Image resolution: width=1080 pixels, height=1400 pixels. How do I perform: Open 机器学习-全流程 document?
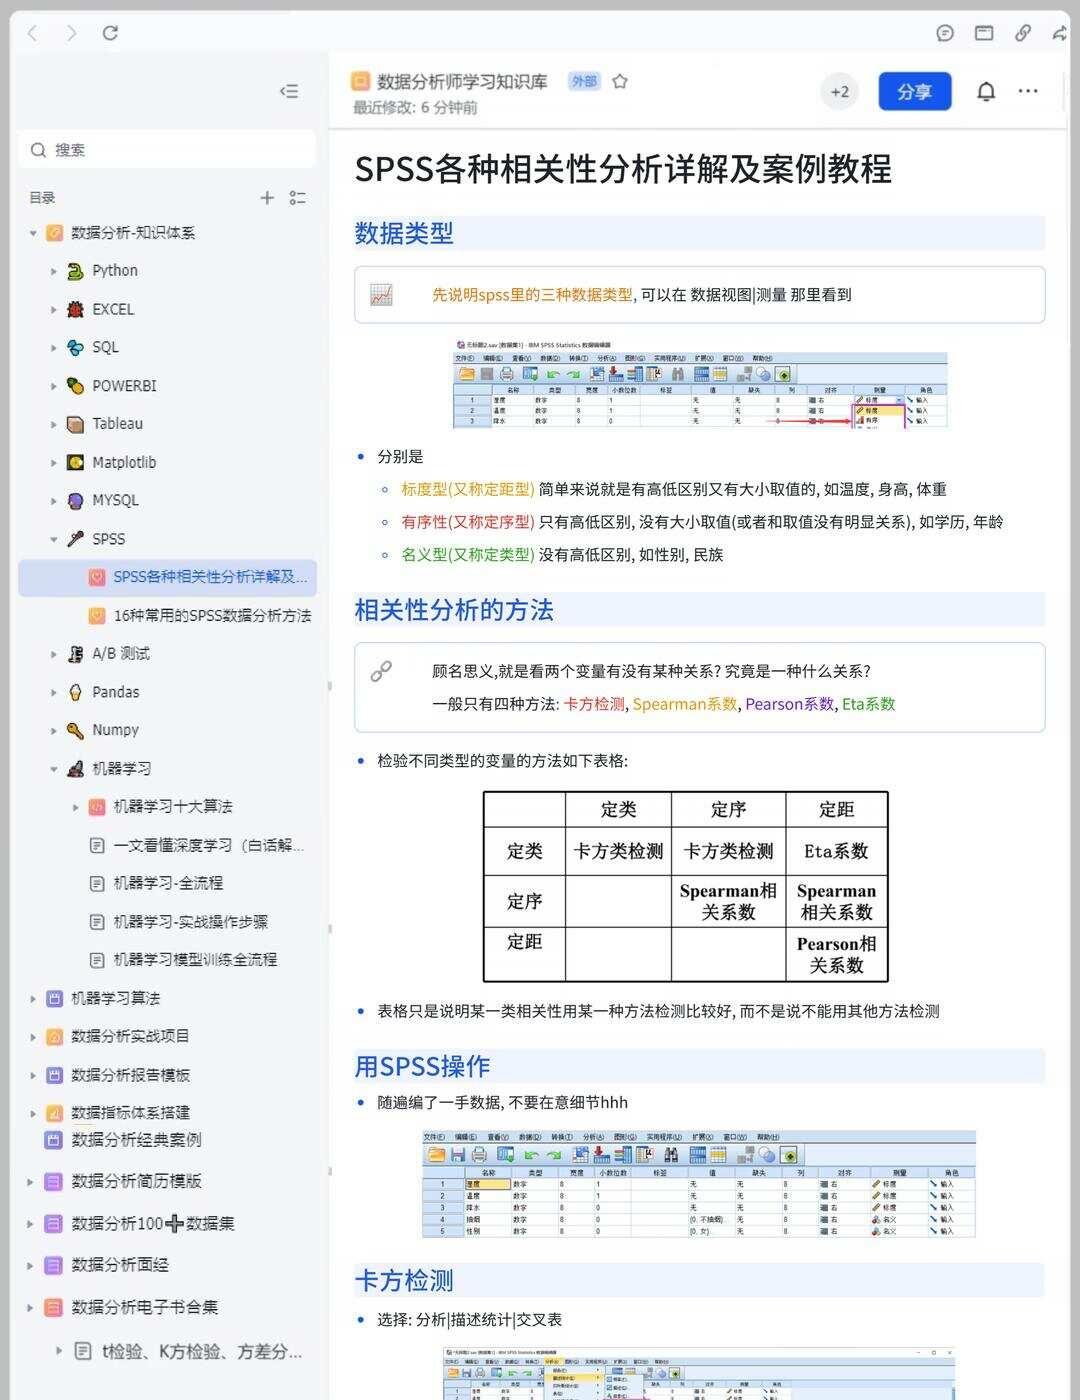coord(168,883)
